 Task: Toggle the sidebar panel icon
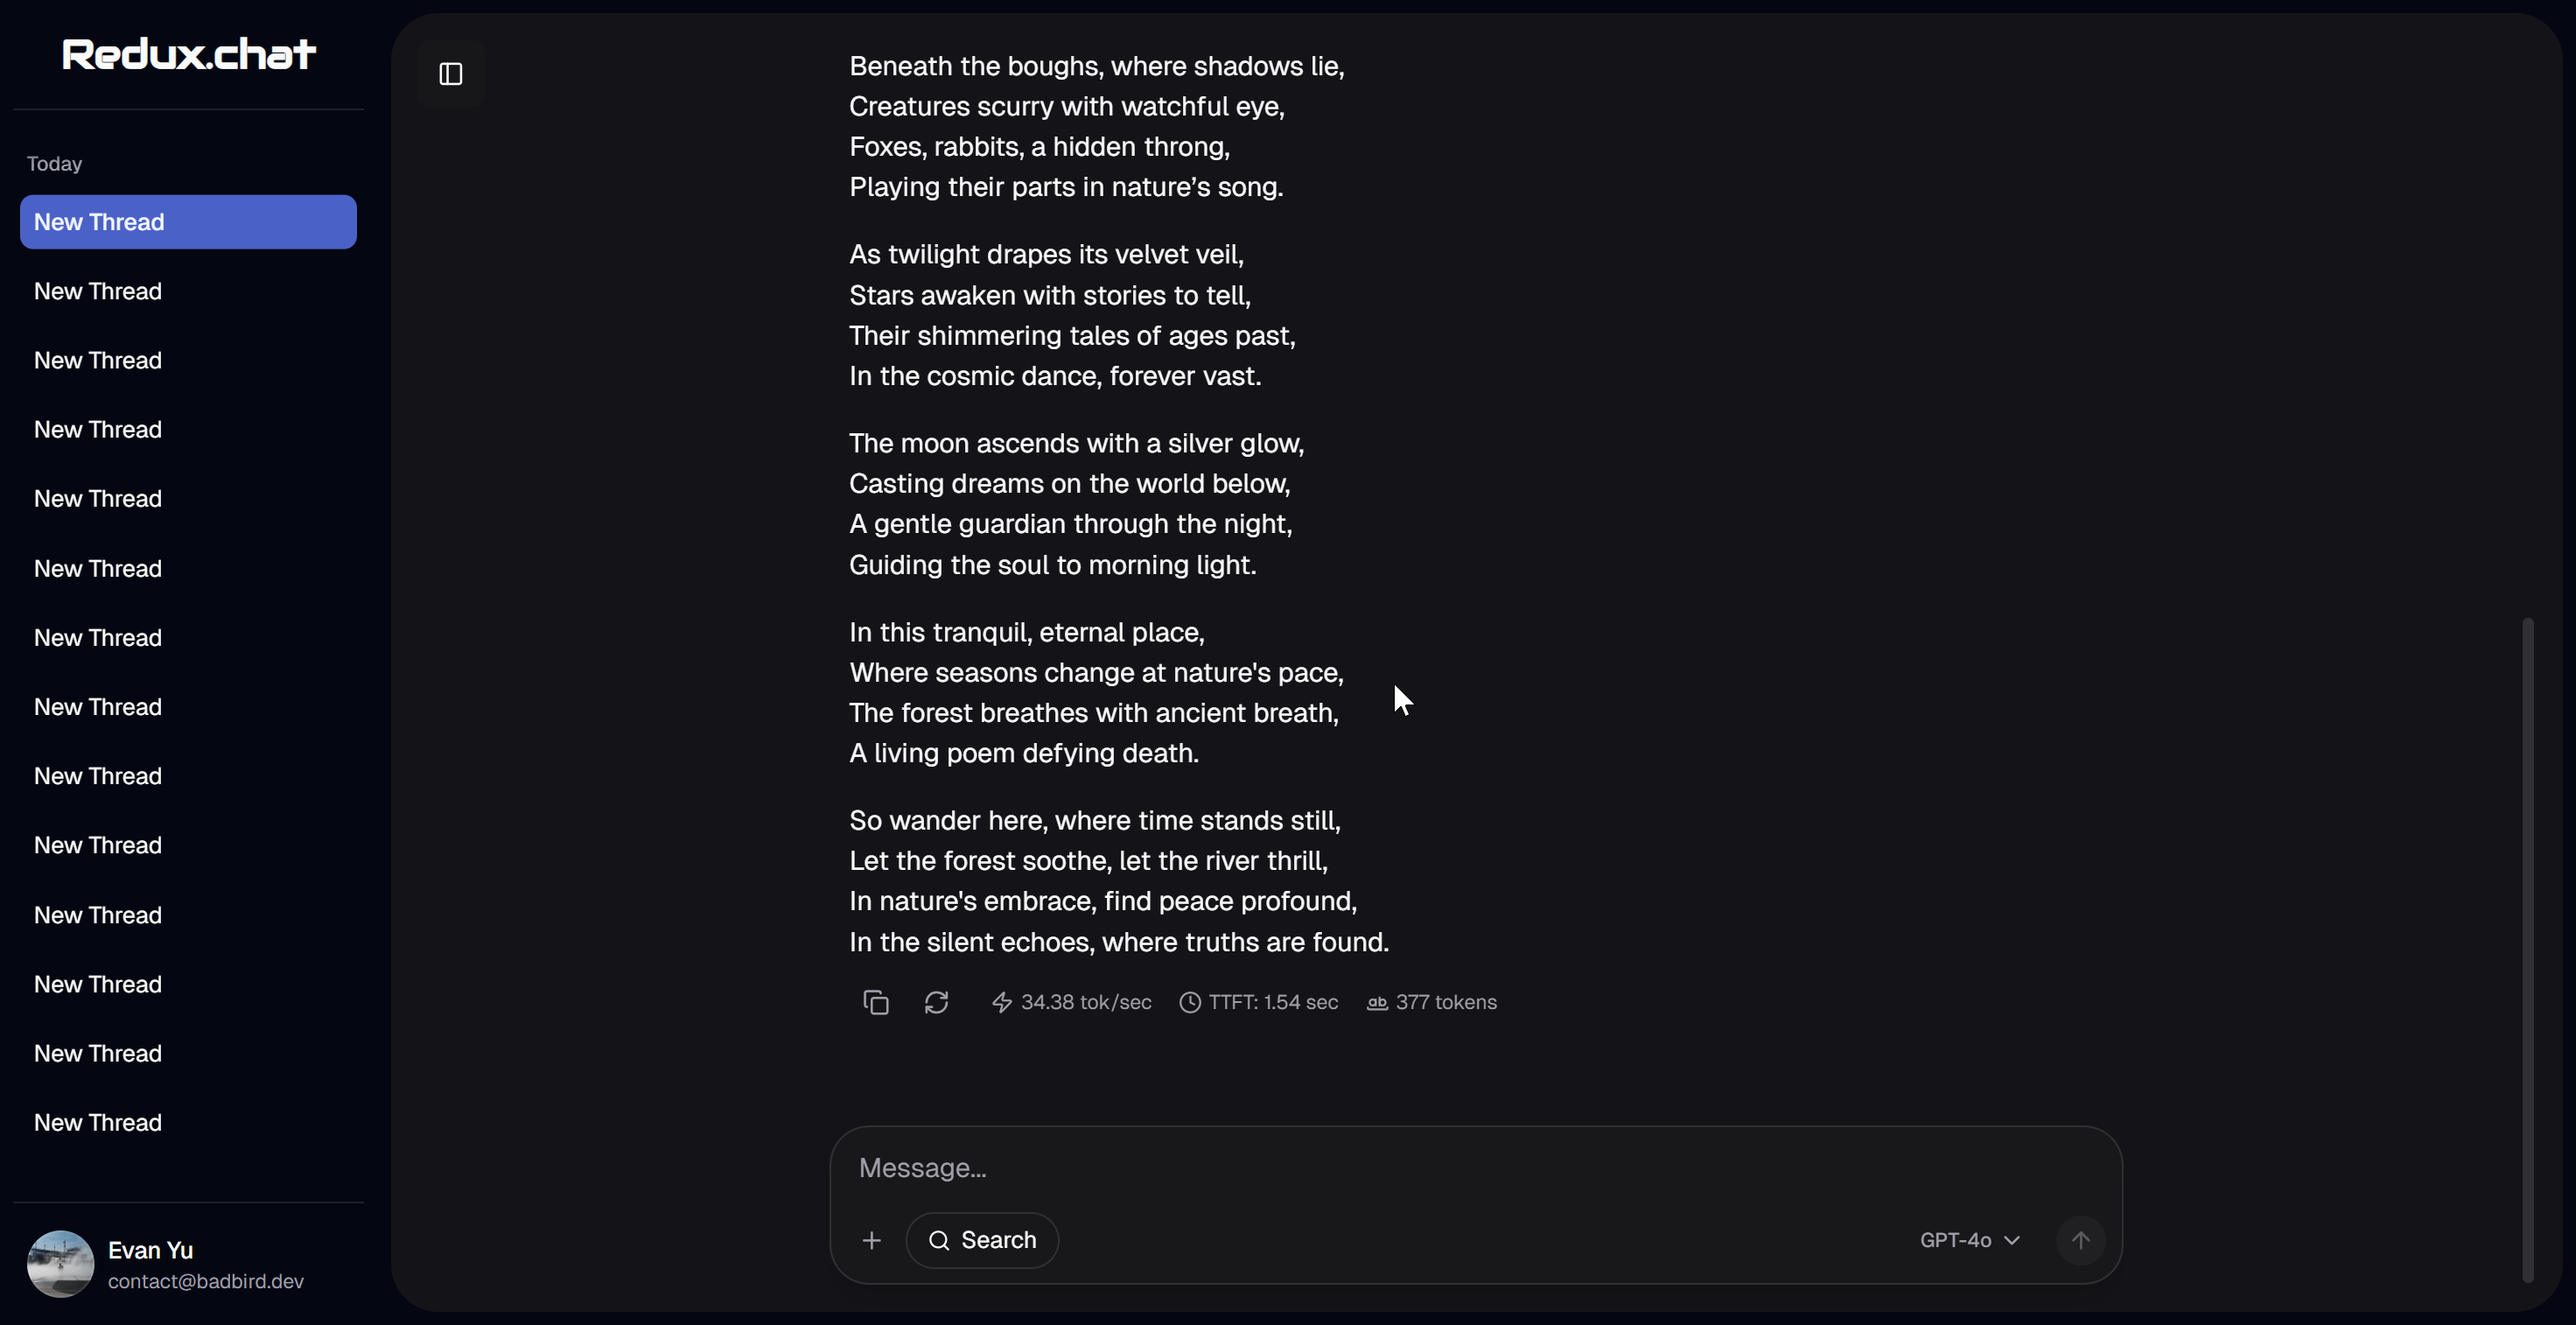451,74
